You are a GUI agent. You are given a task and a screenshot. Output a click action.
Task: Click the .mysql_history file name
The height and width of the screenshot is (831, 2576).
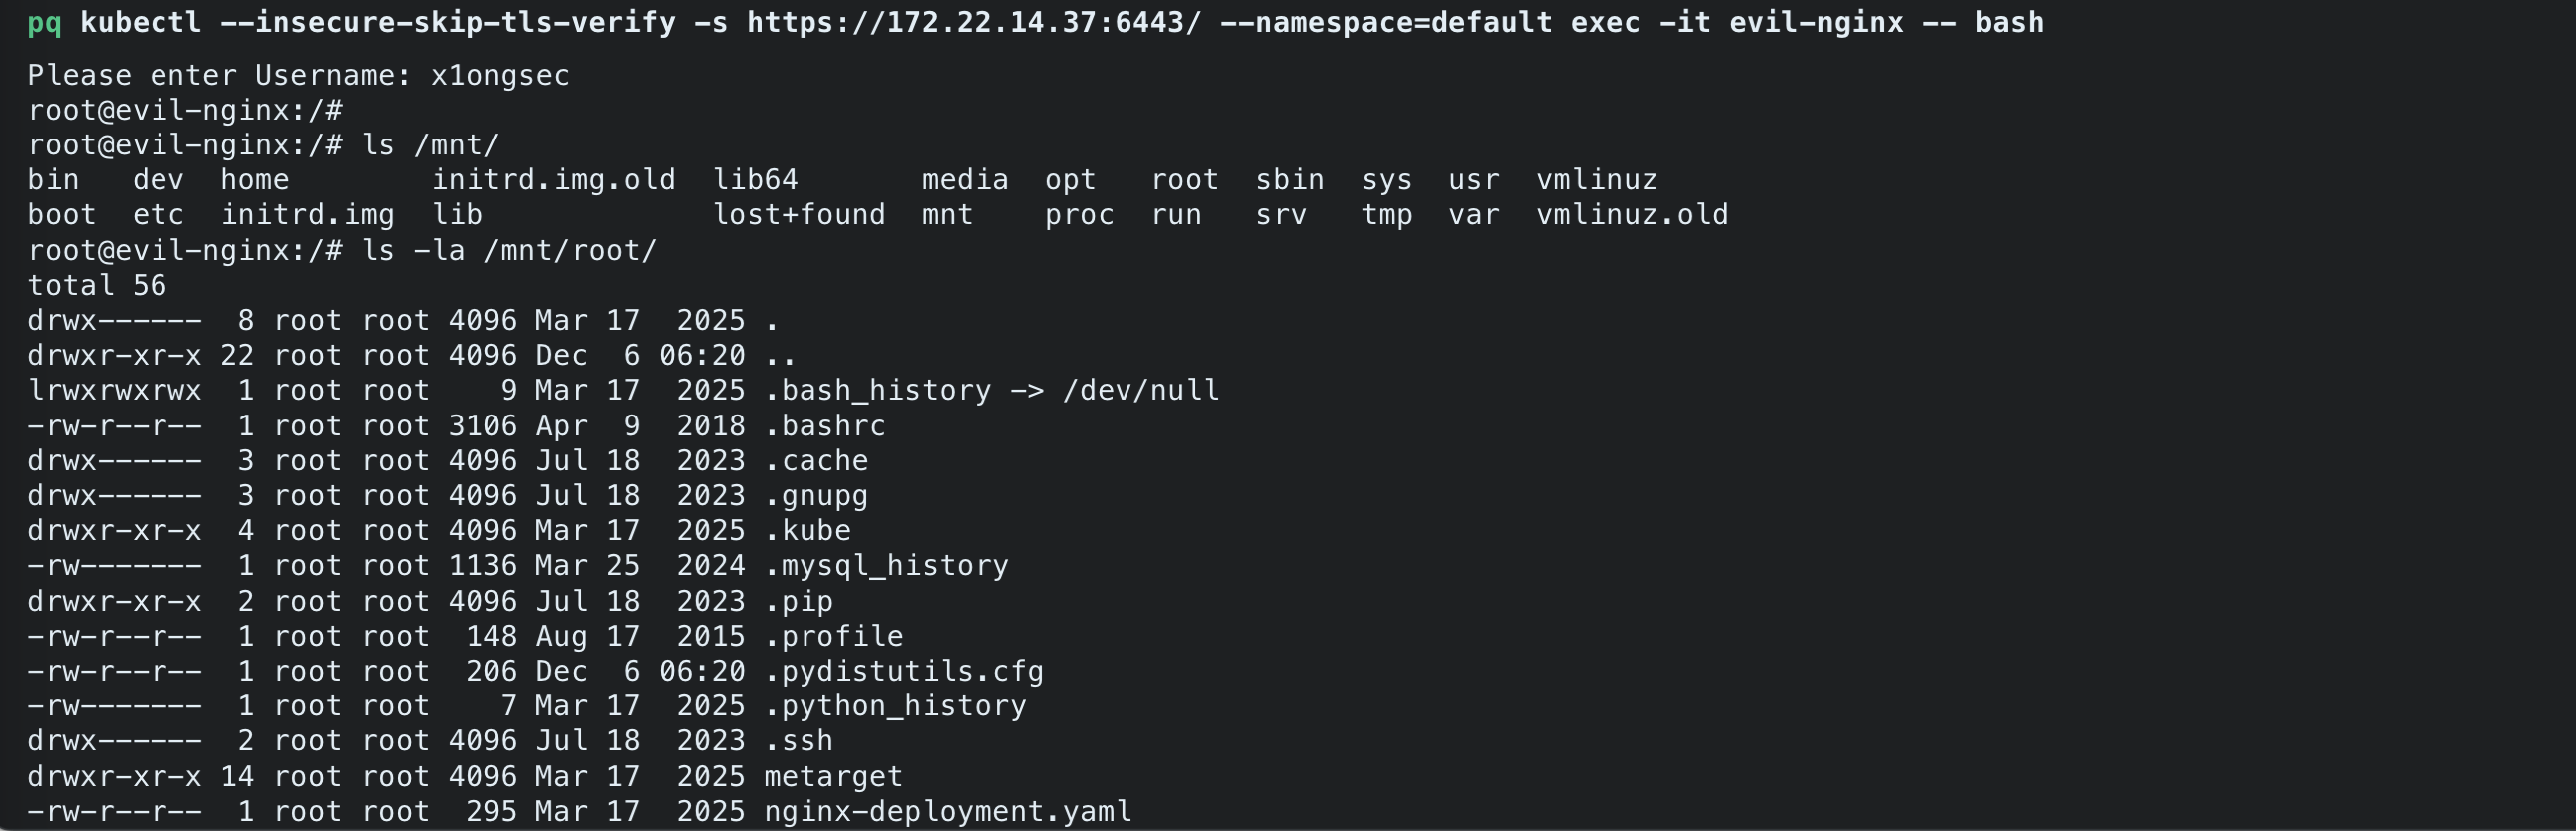click(886, 566)
